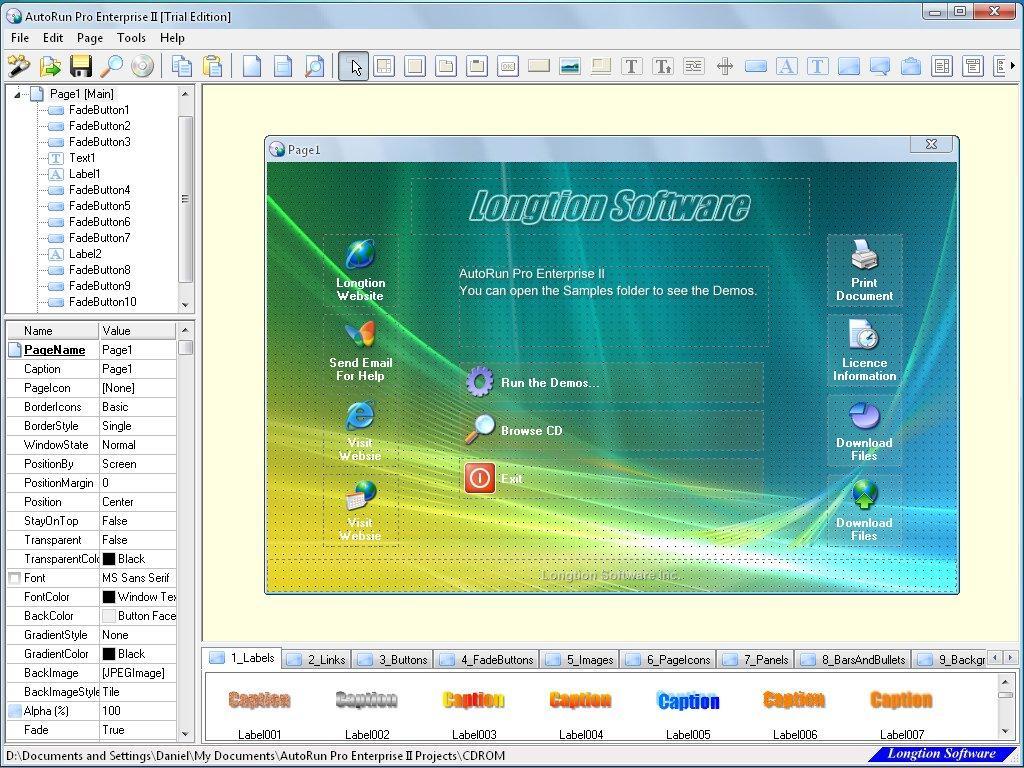
Task: Show more toolbar tools via overflow arrow
Action: (x=1012, y=66)
